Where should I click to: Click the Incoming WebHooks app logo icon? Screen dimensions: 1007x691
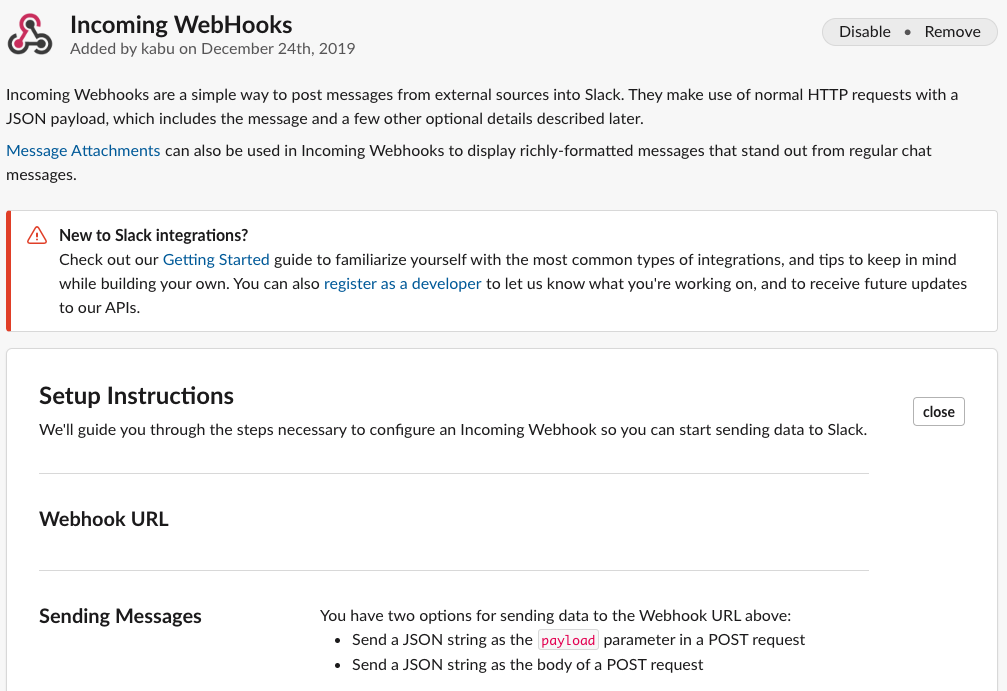29,35
